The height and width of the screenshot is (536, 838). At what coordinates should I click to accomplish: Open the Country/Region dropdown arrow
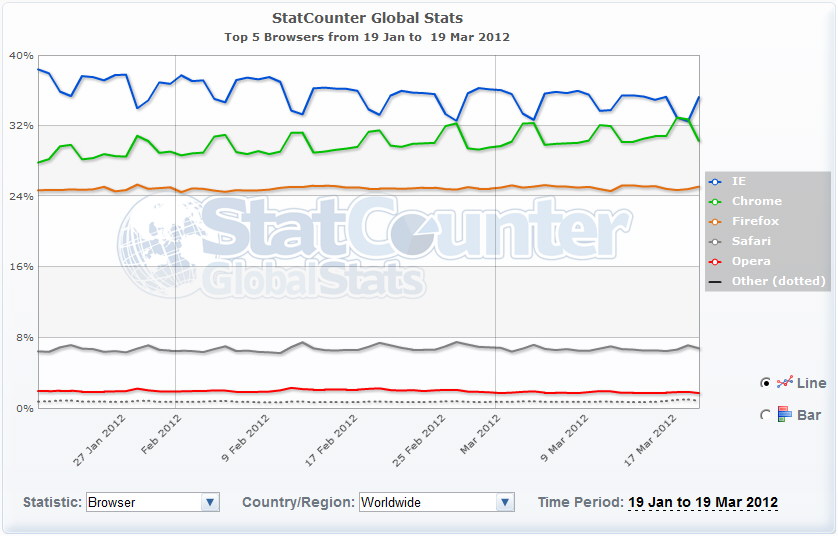coord(505,502)
